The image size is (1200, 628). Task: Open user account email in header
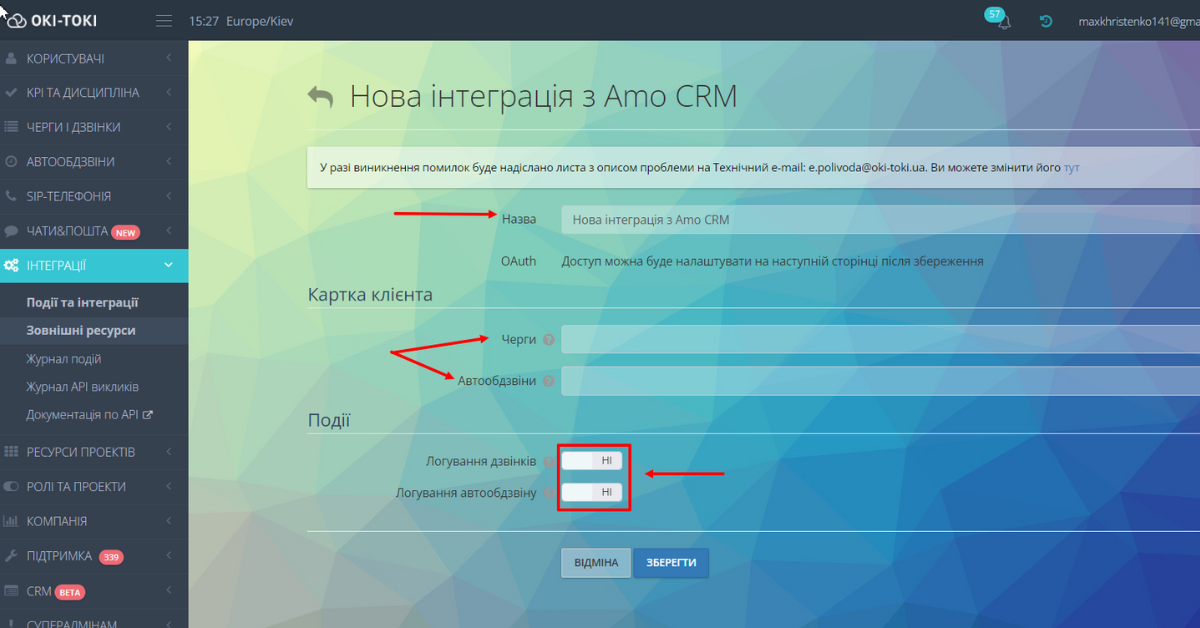(x=1138, y=21)
